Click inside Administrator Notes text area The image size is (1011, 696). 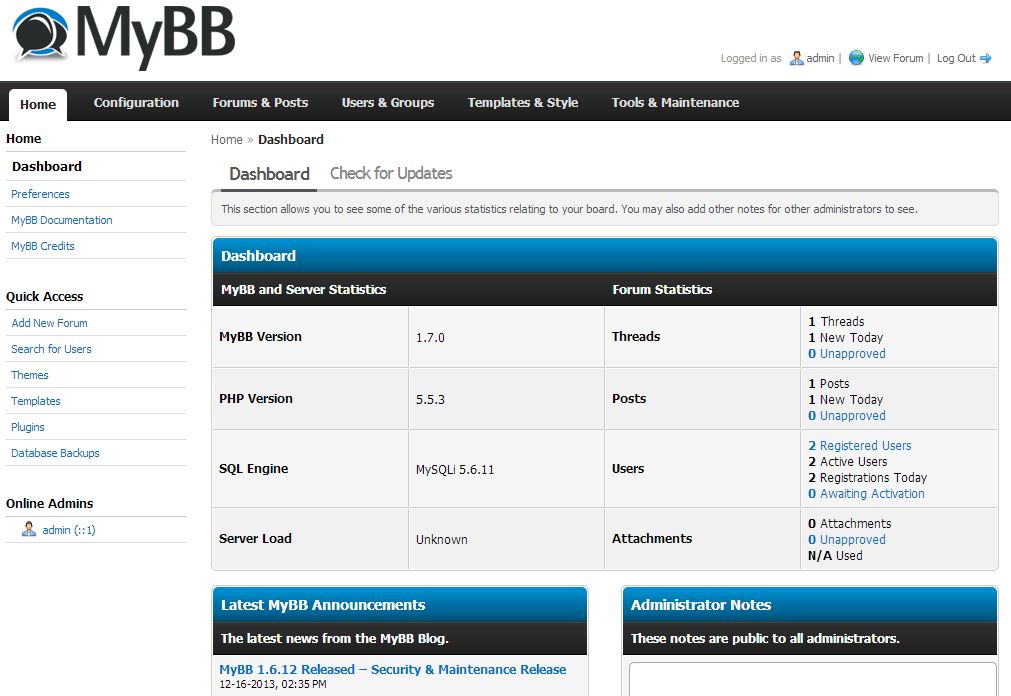click(x=812, y=679)
